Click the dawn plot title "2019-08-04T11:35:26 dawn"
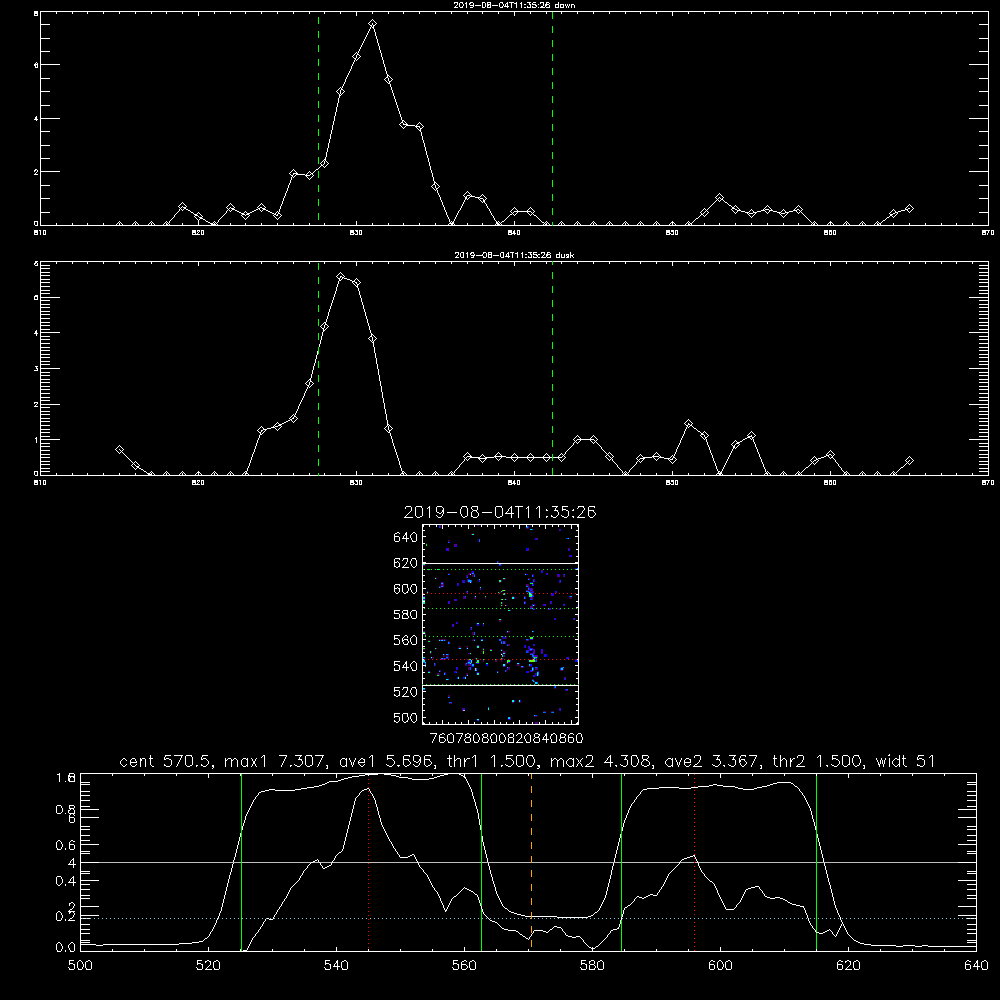 point(514,5)
